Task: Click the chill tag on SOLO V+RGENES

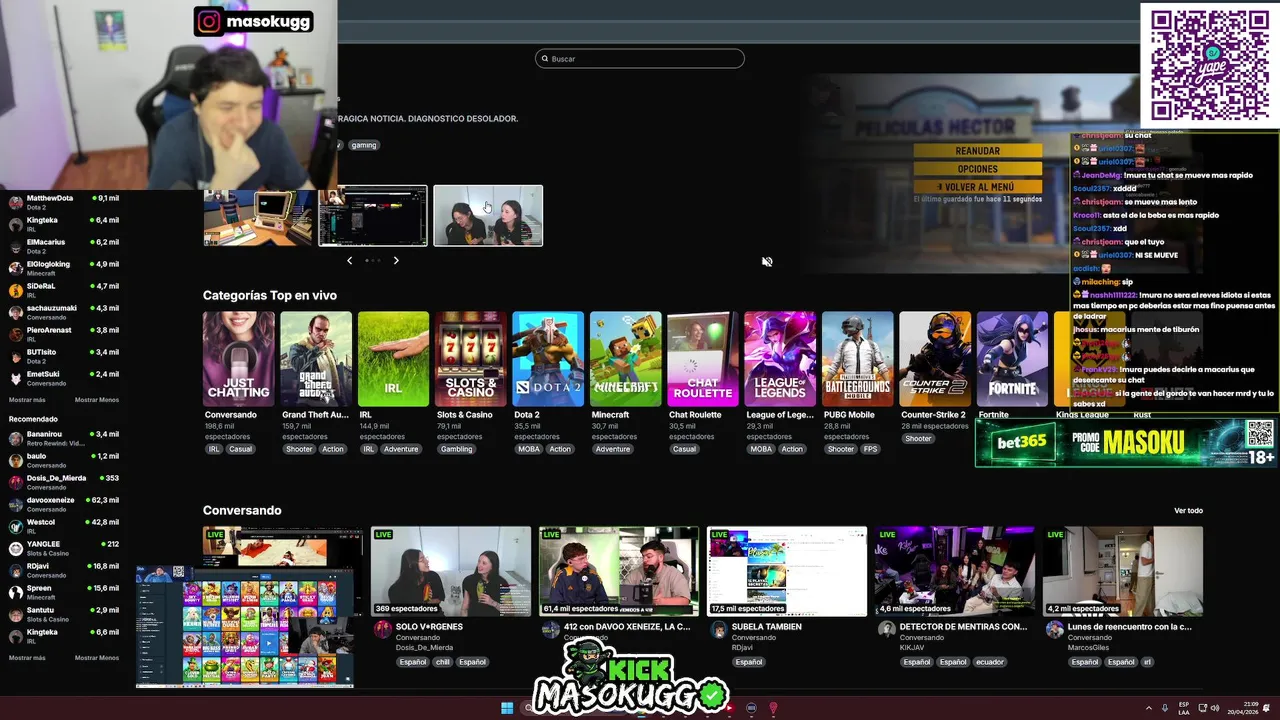Action: click(x=442, y=662)
